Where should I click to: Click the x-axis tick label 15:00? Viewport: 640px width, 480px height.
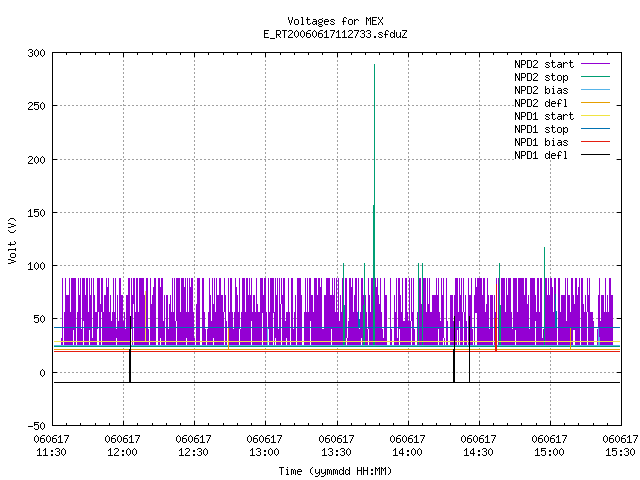[x=549, y=452]
